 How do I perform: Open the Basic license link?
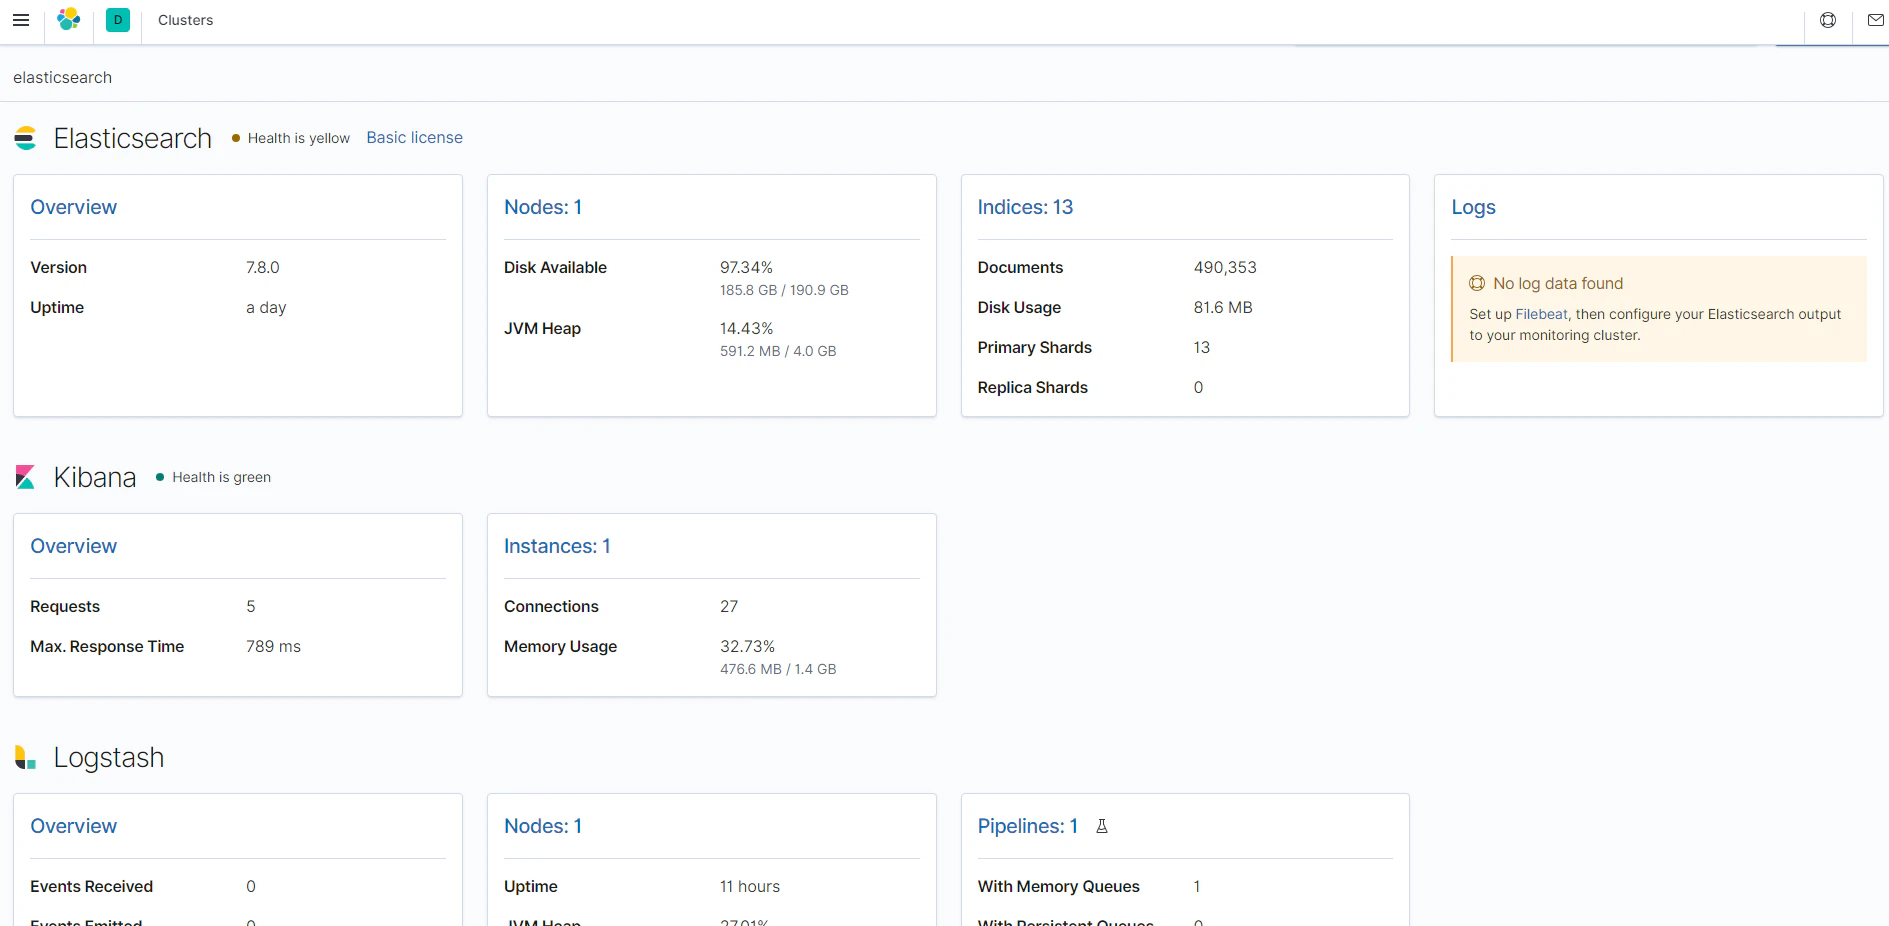415,138
